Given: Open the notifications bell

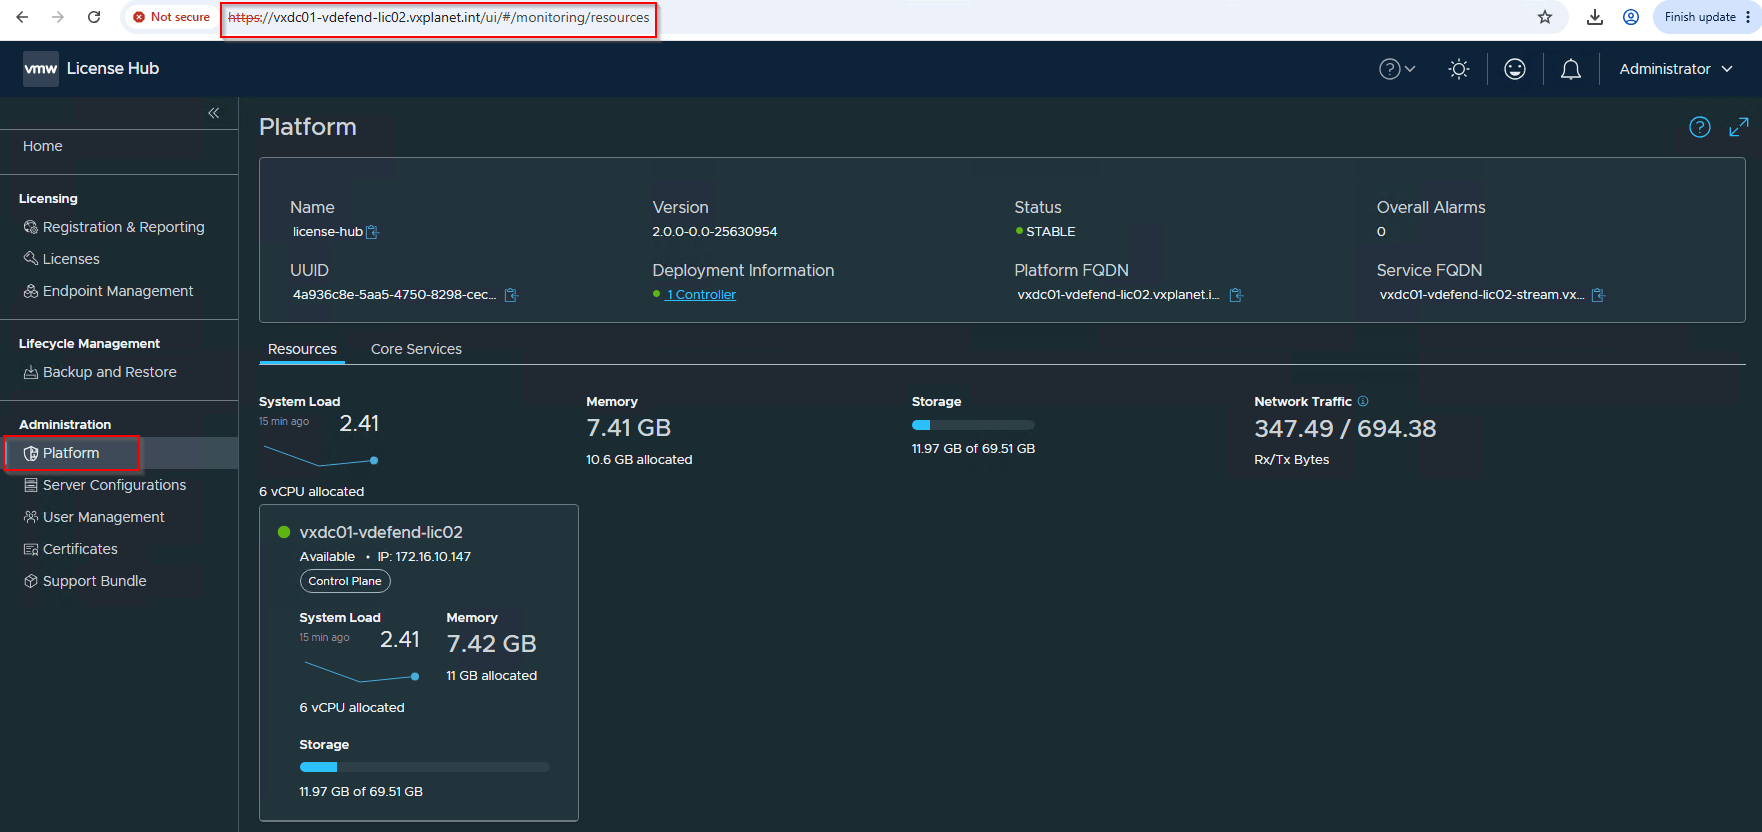Looking at the screenshot, I should pyautogui.click(x=1571, y=69).
